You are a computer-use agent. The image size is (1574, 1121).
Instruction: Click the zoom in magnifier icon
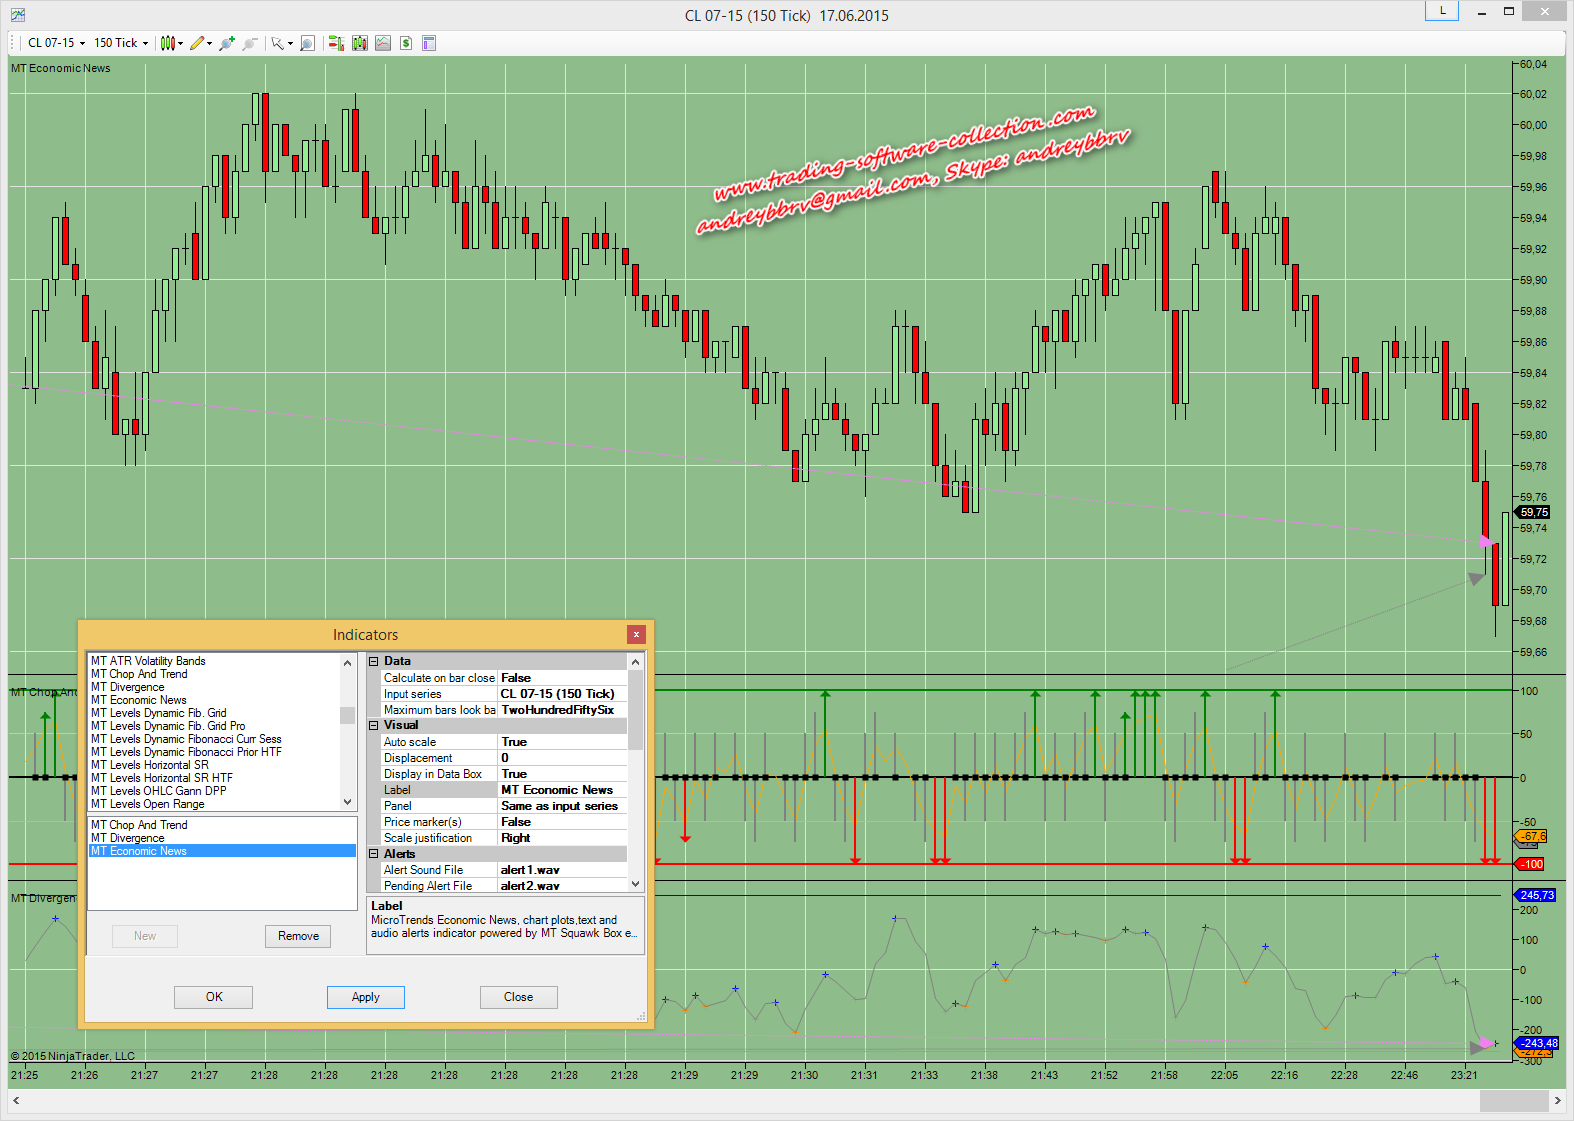227,43
